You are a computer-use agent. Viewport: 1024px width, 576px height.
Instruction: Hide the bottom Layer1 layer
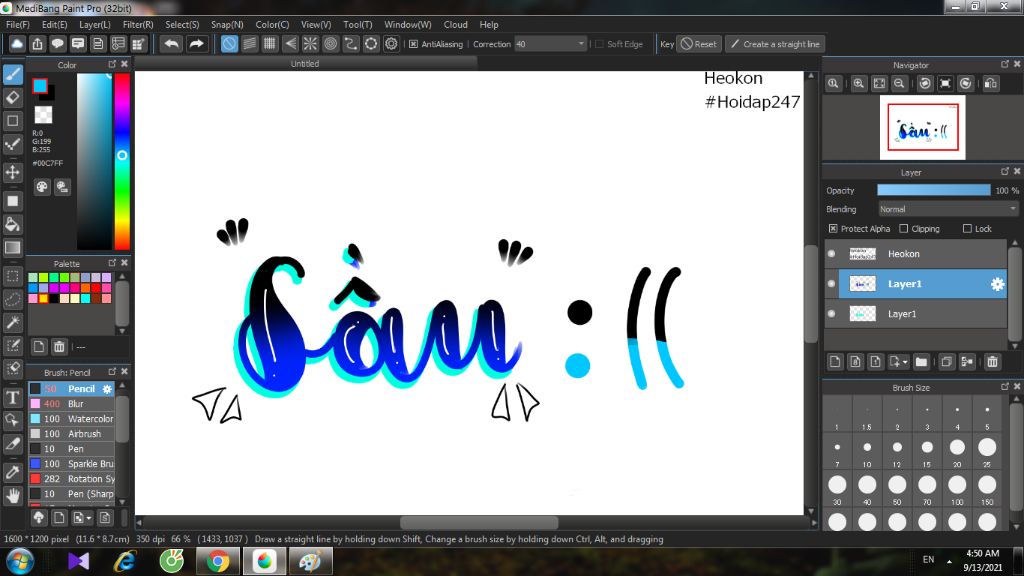[831, 314]
